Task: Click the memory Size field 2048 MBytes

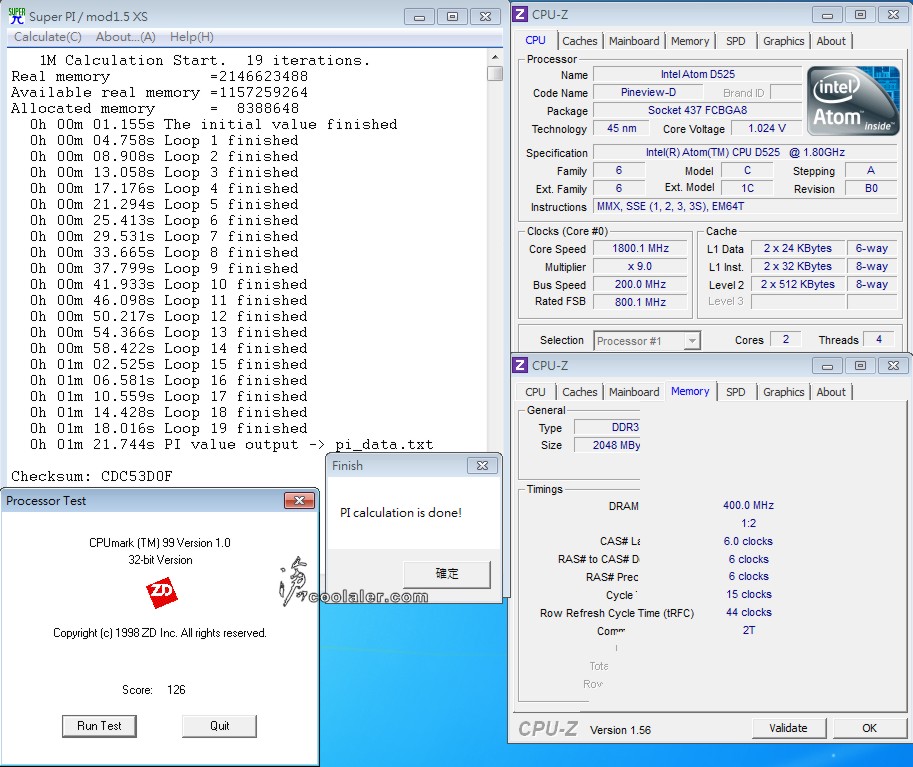Action: pyautogui.click(x=607, y=445)
